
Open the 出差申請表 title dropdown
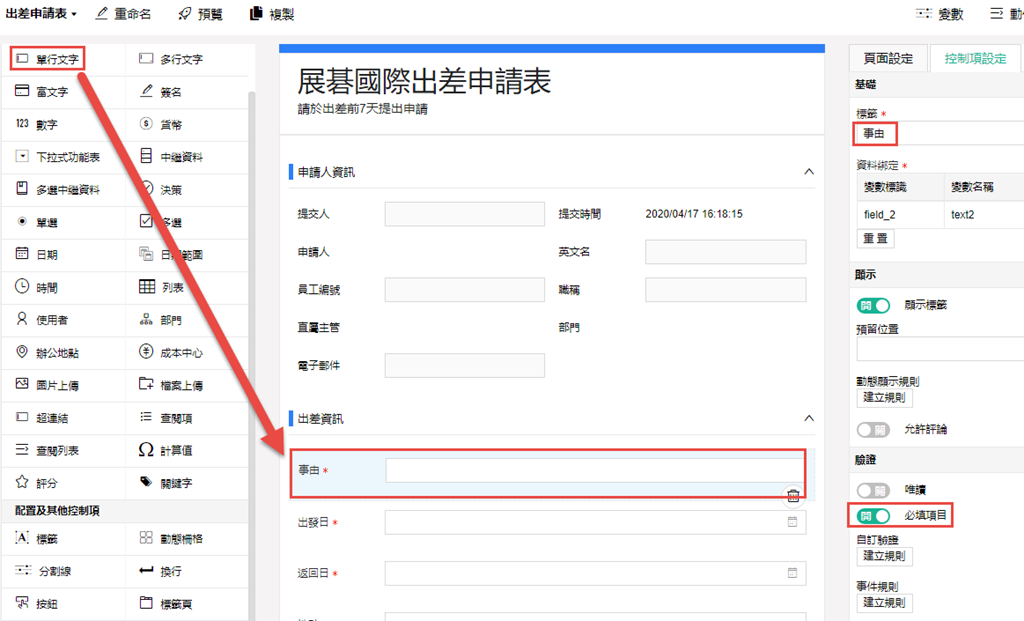[x=42, y=14]
